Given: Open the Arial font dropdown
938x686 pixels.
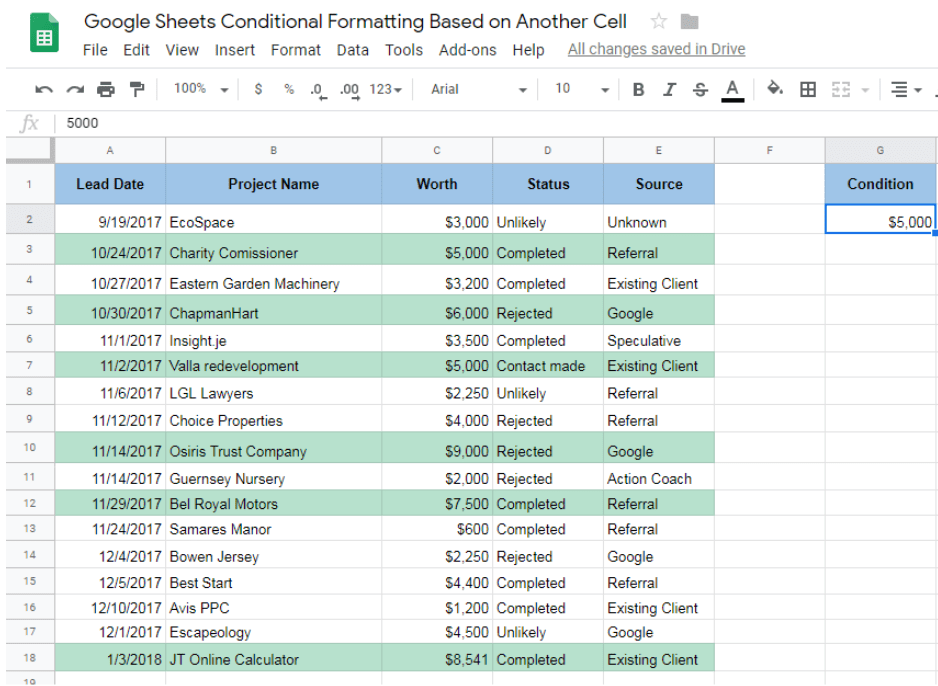Looking at the screenshot, I should [x=479, y=89].
